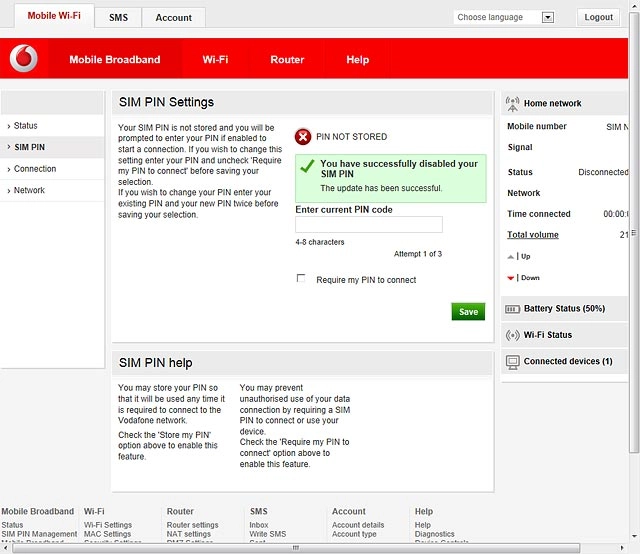Log out using the Logout button
Viewport: 640px width, 554px height.
[598, 17]
